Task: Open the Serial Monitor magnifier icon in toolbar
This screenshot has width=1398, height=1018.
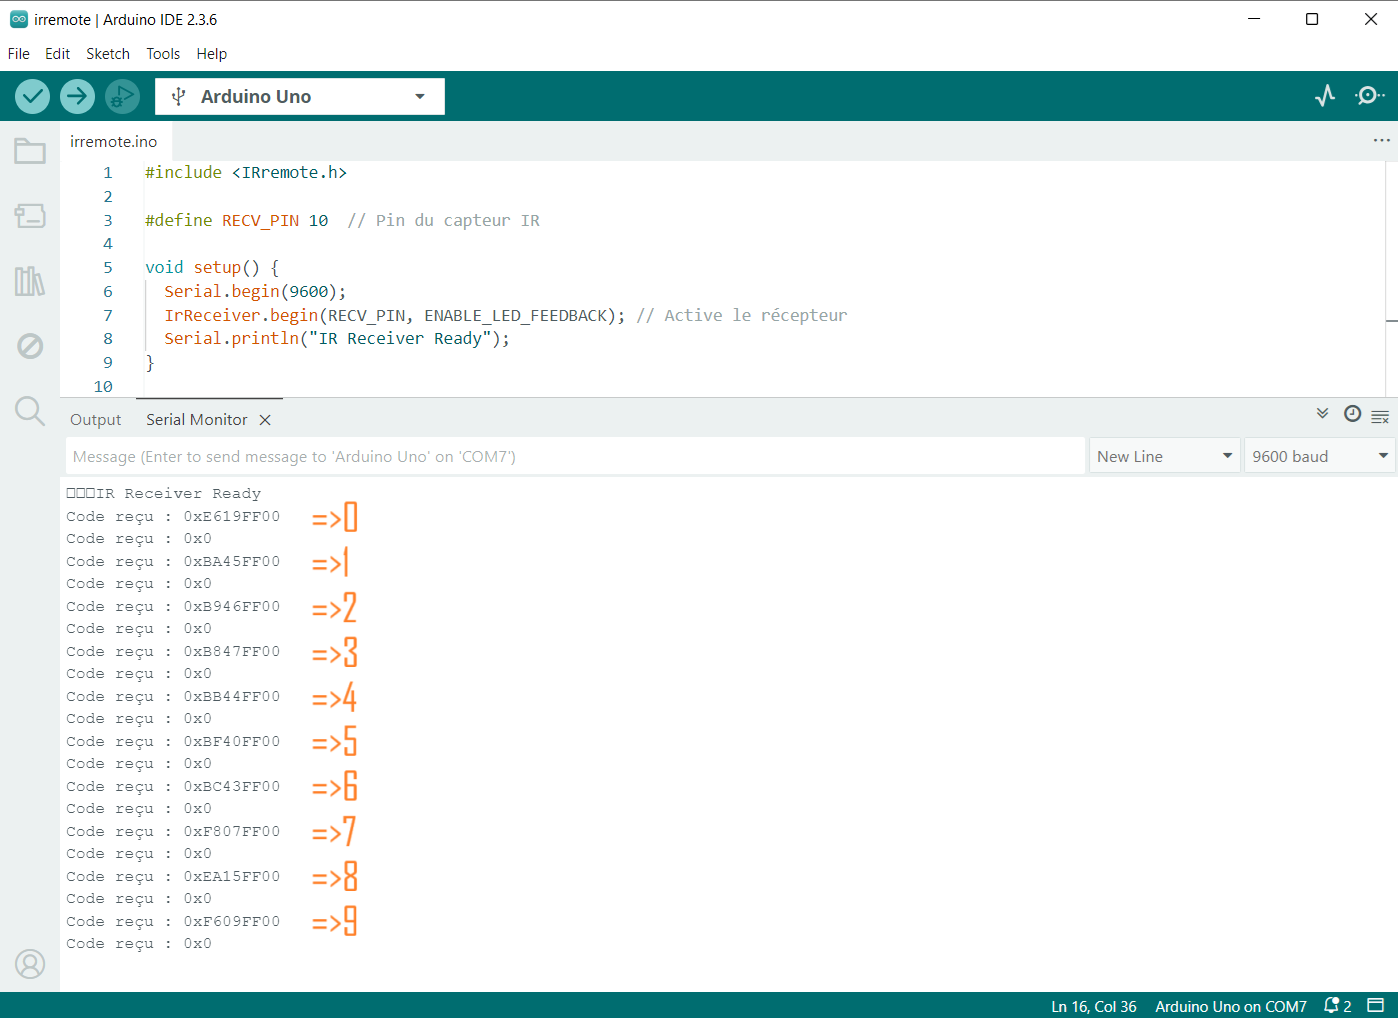Action: 1369,96
